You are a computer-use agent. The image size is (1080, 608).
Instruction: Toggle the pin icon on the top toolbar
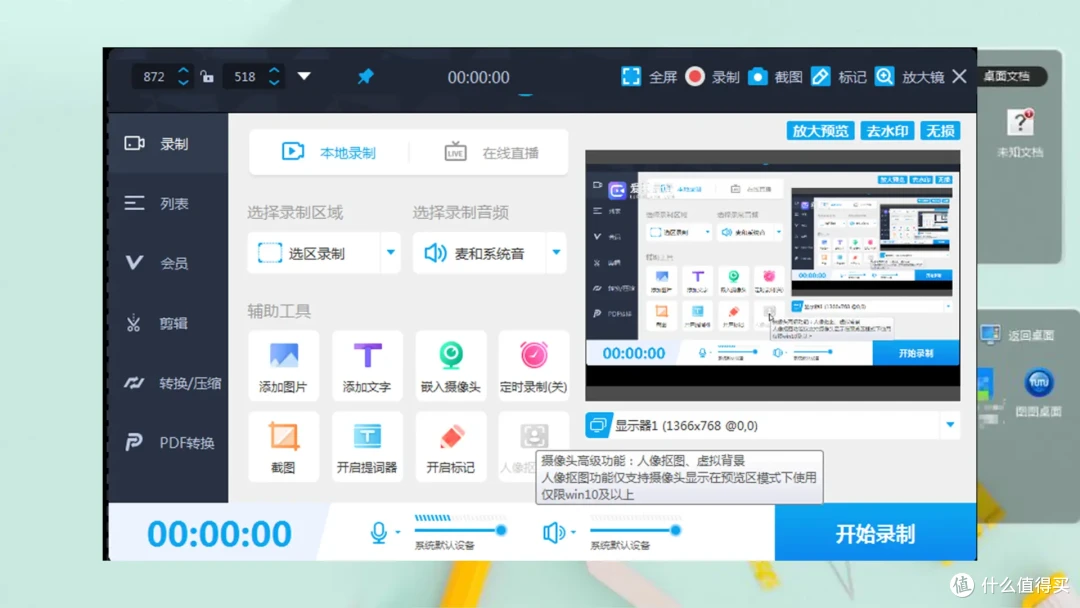[x=366, y=76]
